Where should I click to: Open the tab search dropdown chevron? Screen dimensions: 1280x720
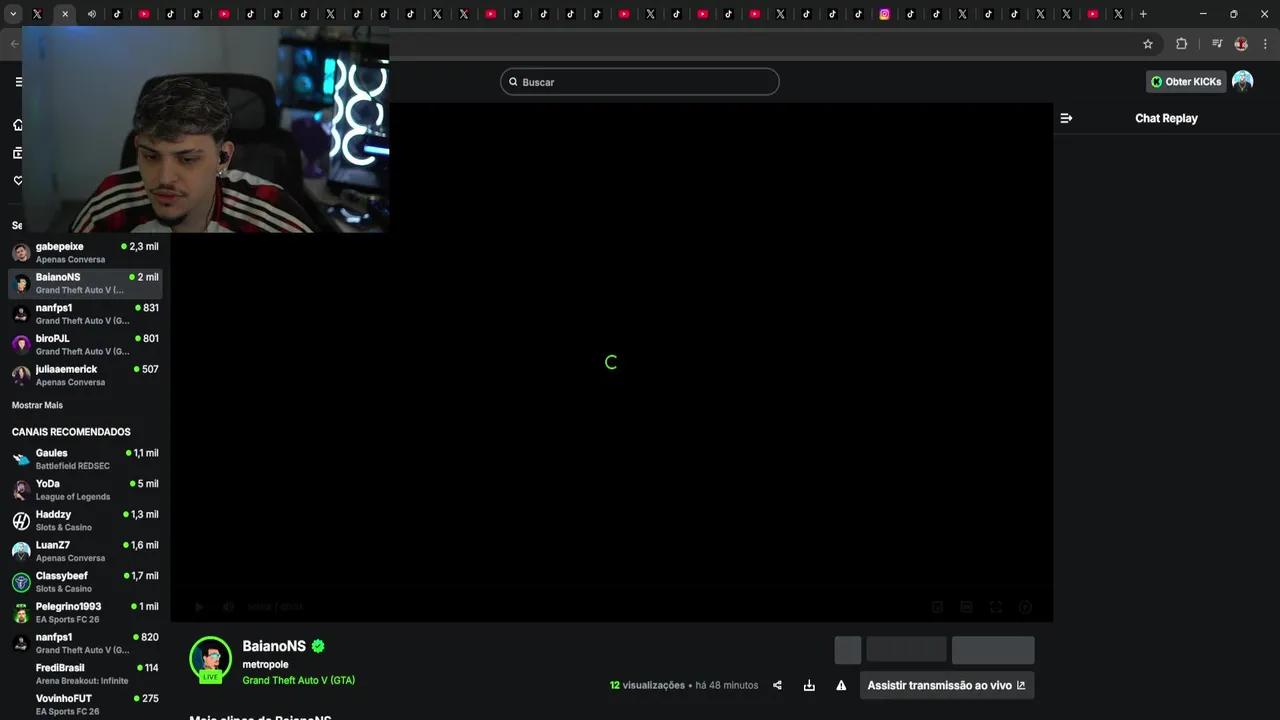[13, 14]
